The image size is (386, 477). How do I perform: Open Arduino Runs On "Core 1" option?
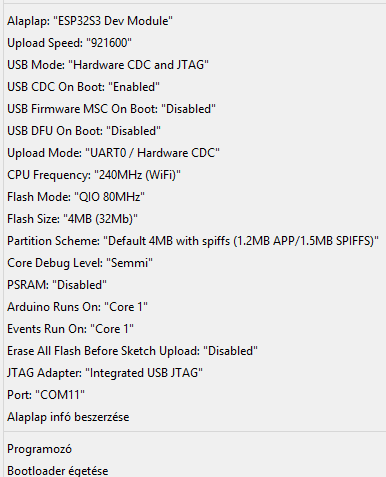point(195,307)
